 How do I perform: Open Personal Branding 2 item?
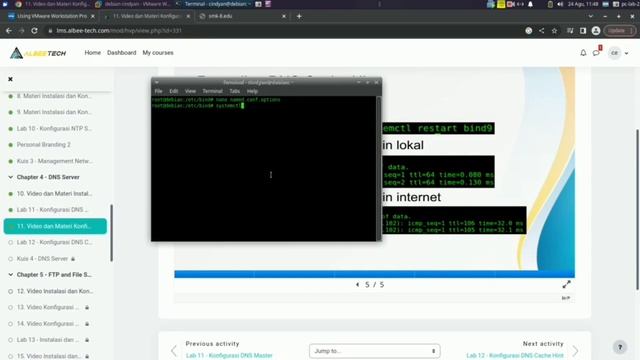[44, 145]
